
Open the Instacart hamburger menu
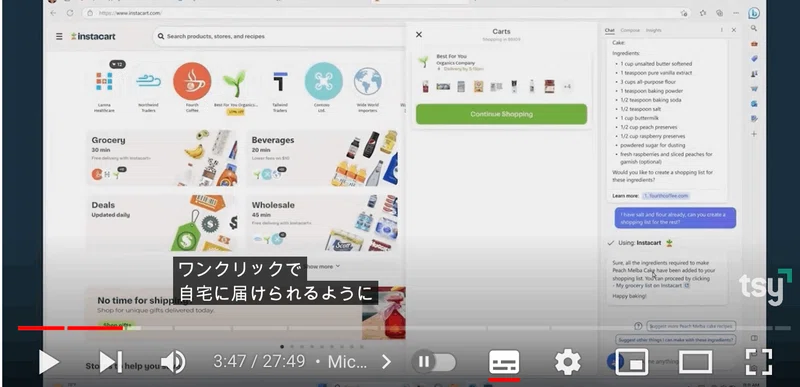pos(59,36)
